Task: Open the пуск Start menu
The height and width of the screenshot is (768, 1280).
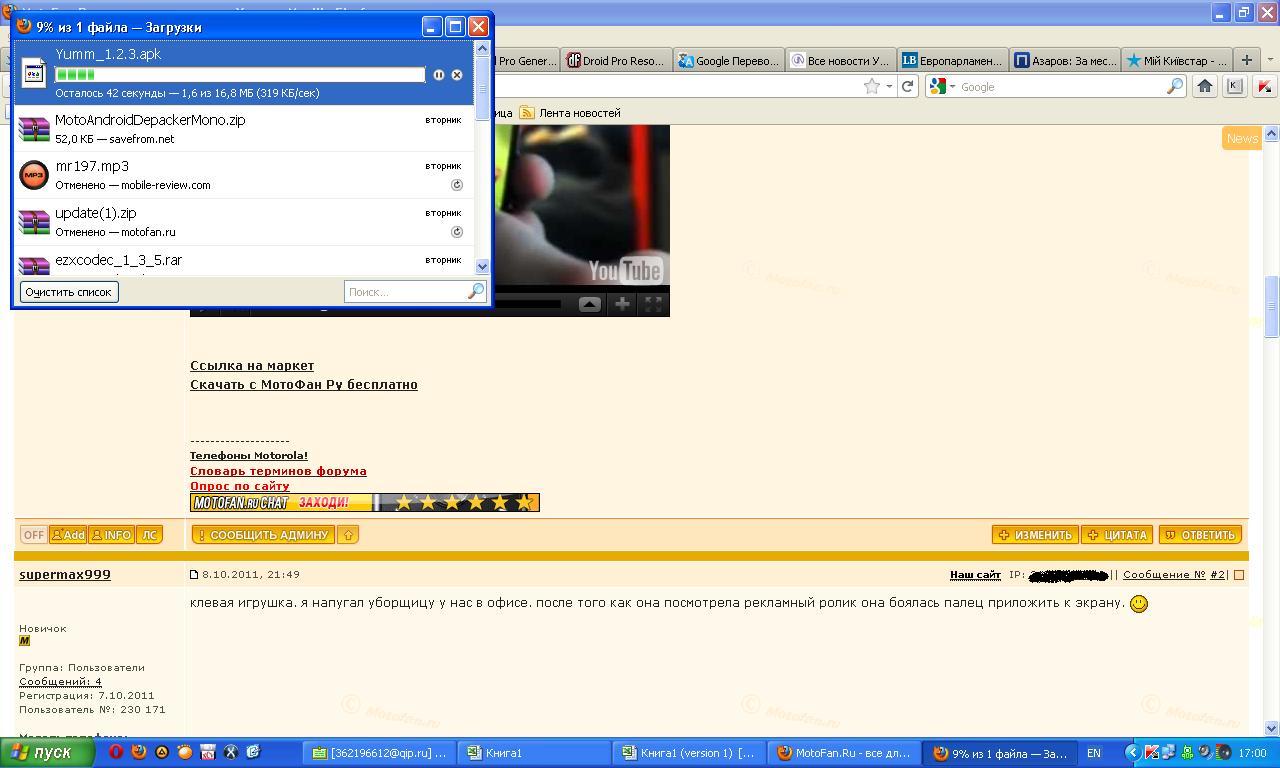Action: pyautogui.click(x=48, y=752)
